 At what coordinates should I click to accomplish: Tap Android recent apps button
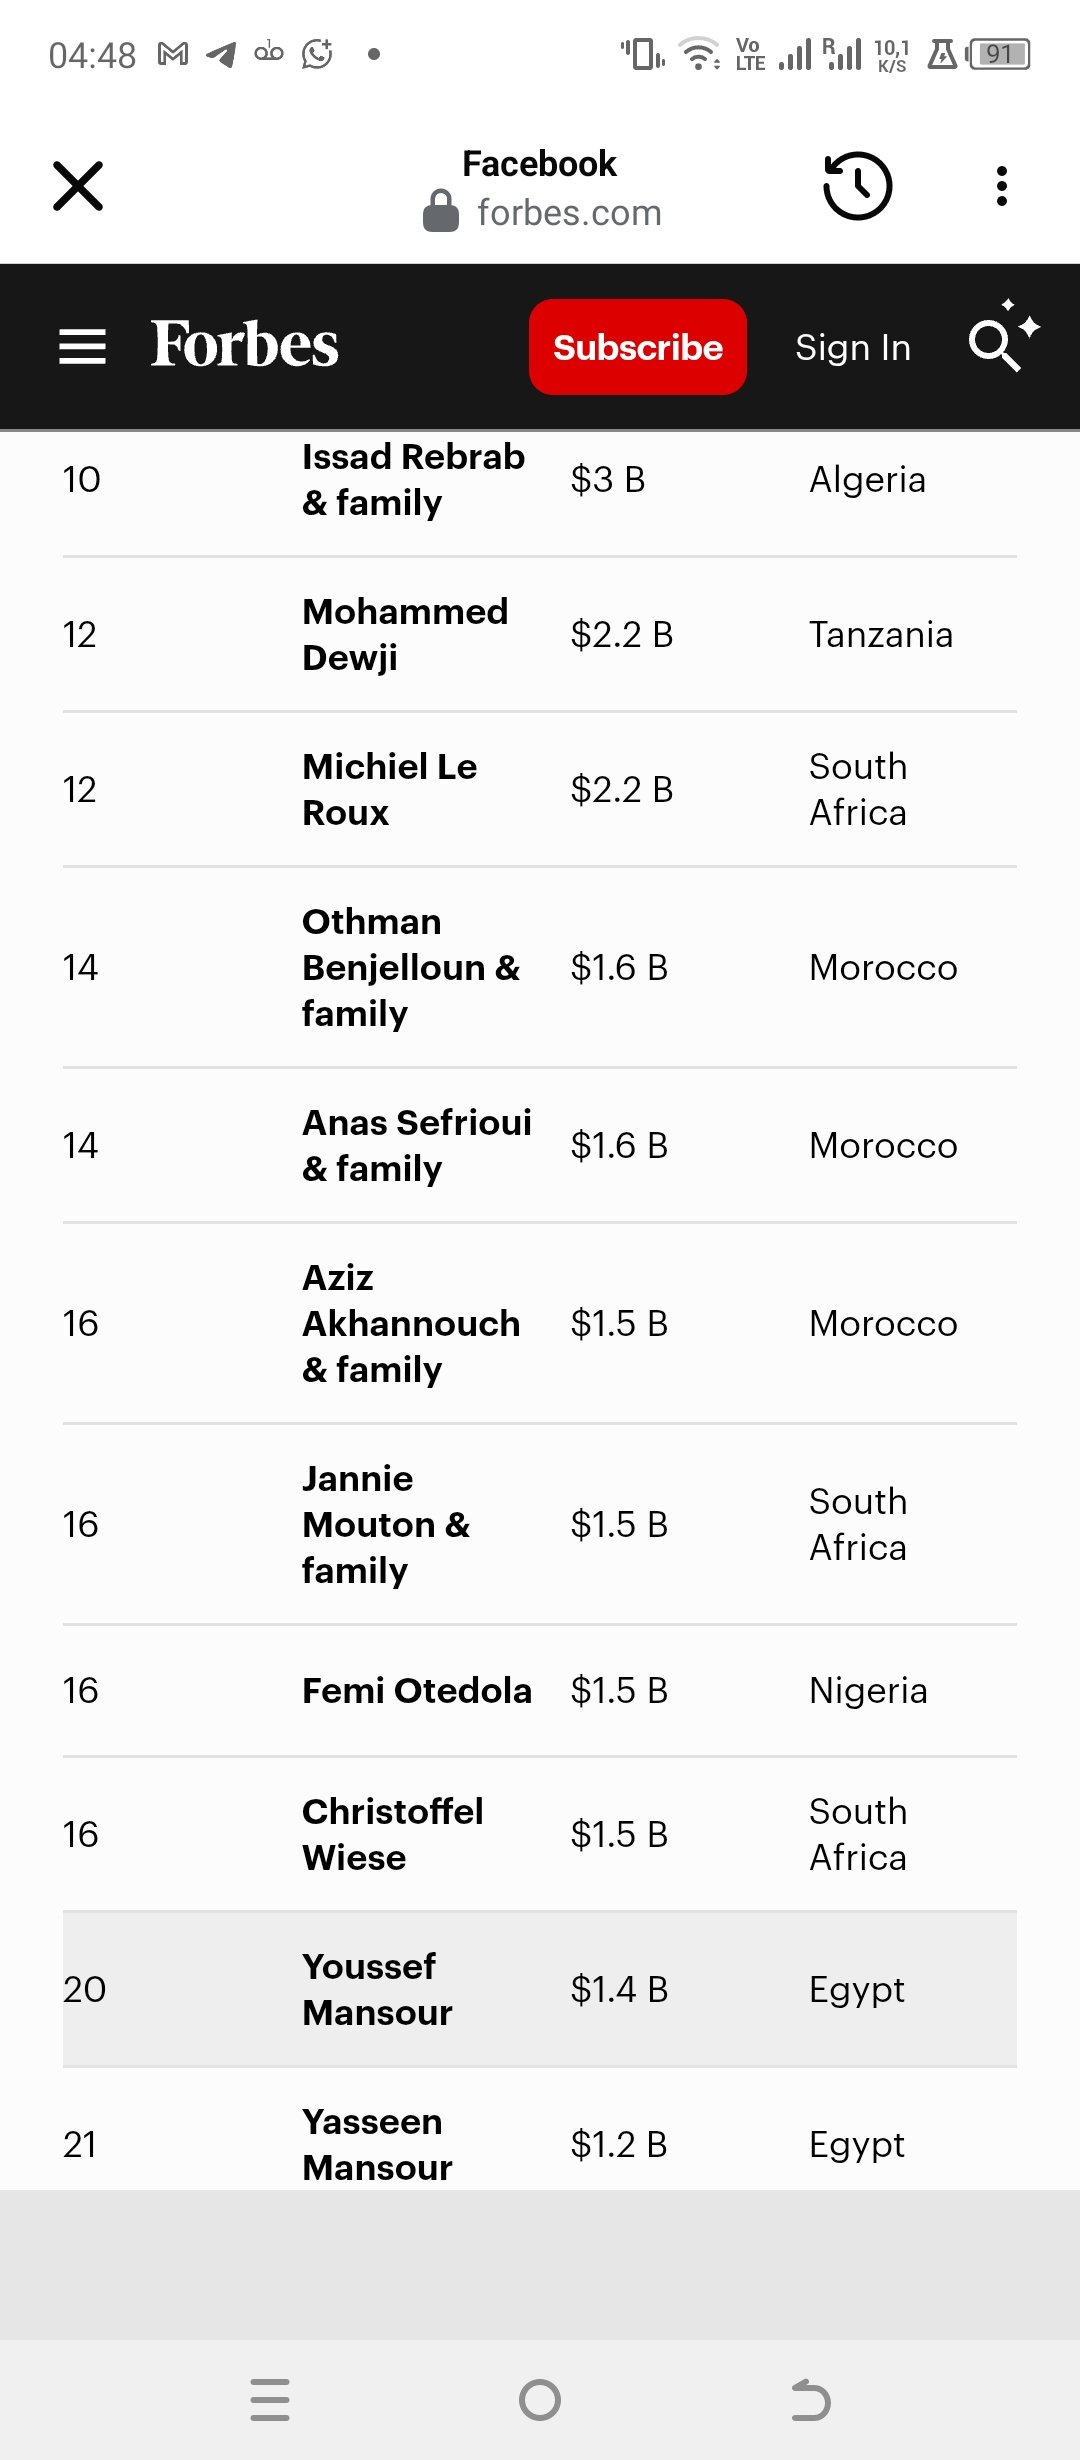270,2400
